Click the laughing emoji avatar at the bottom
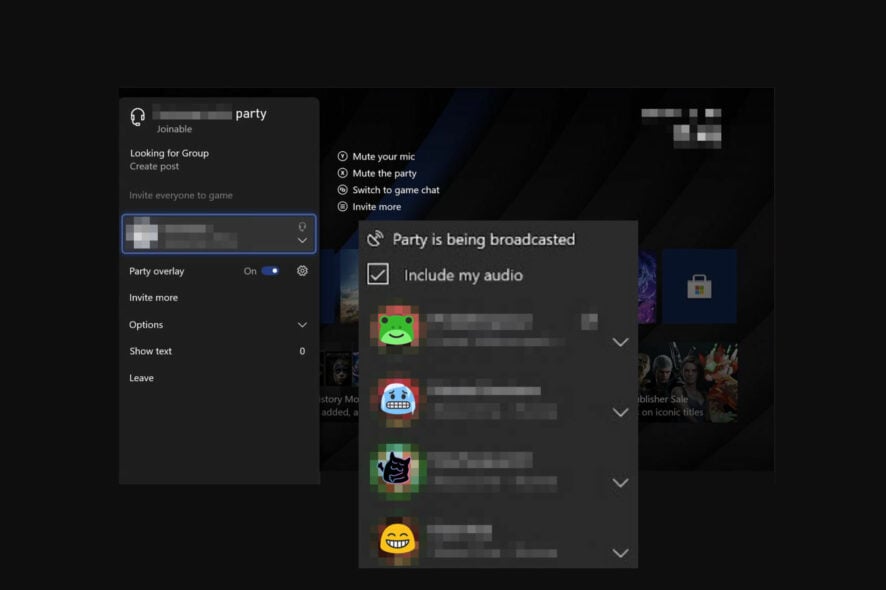 396,536
